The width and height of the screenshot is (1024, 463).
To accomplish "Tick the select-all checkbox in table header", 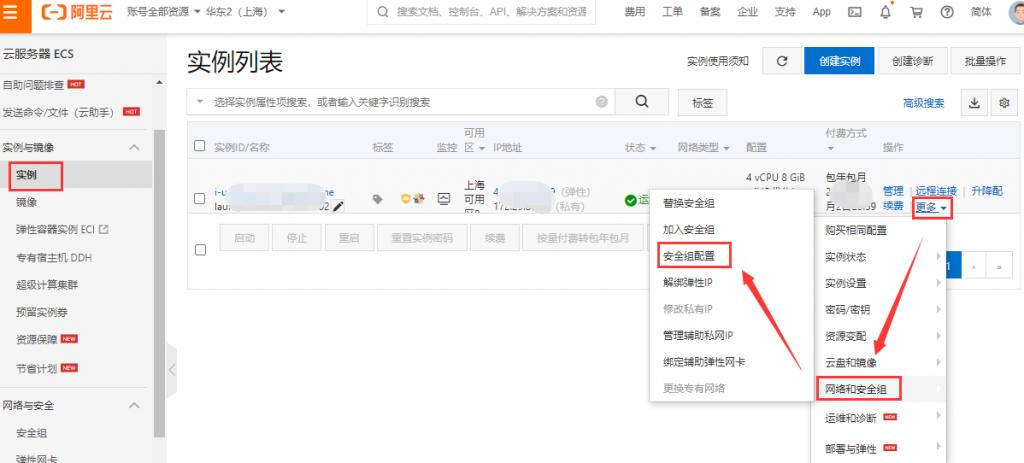I will 199,146.
